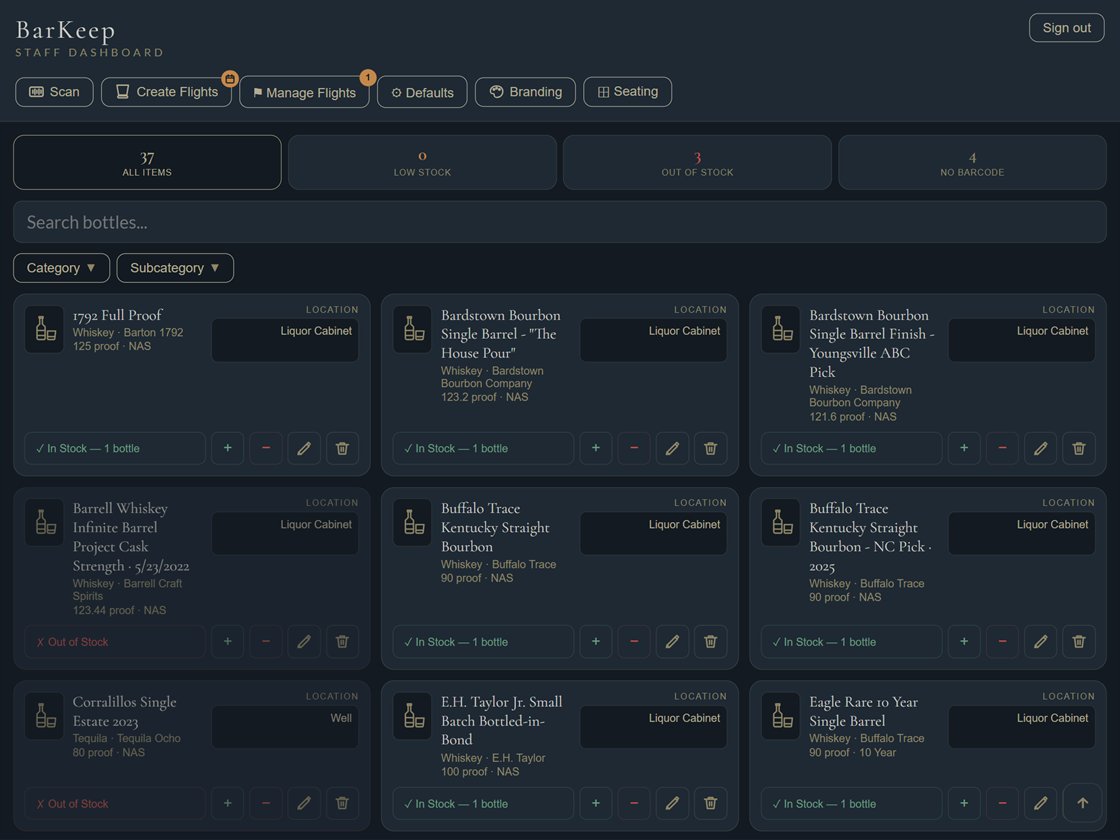Edit Barrell Whiskey Infinite Barrel entry
This screenshot has height=840, width=1120.
(304, 641)
